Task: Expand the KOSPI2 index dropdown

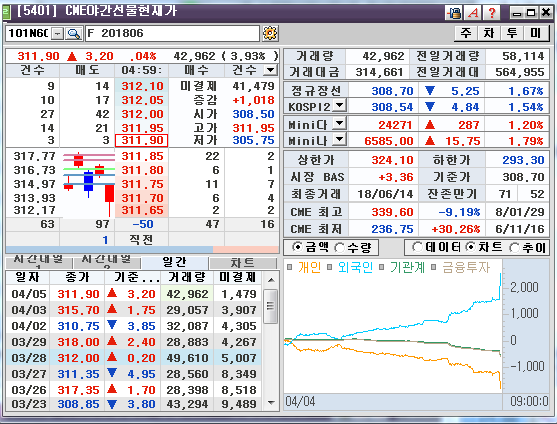Action: click(340, 105)
